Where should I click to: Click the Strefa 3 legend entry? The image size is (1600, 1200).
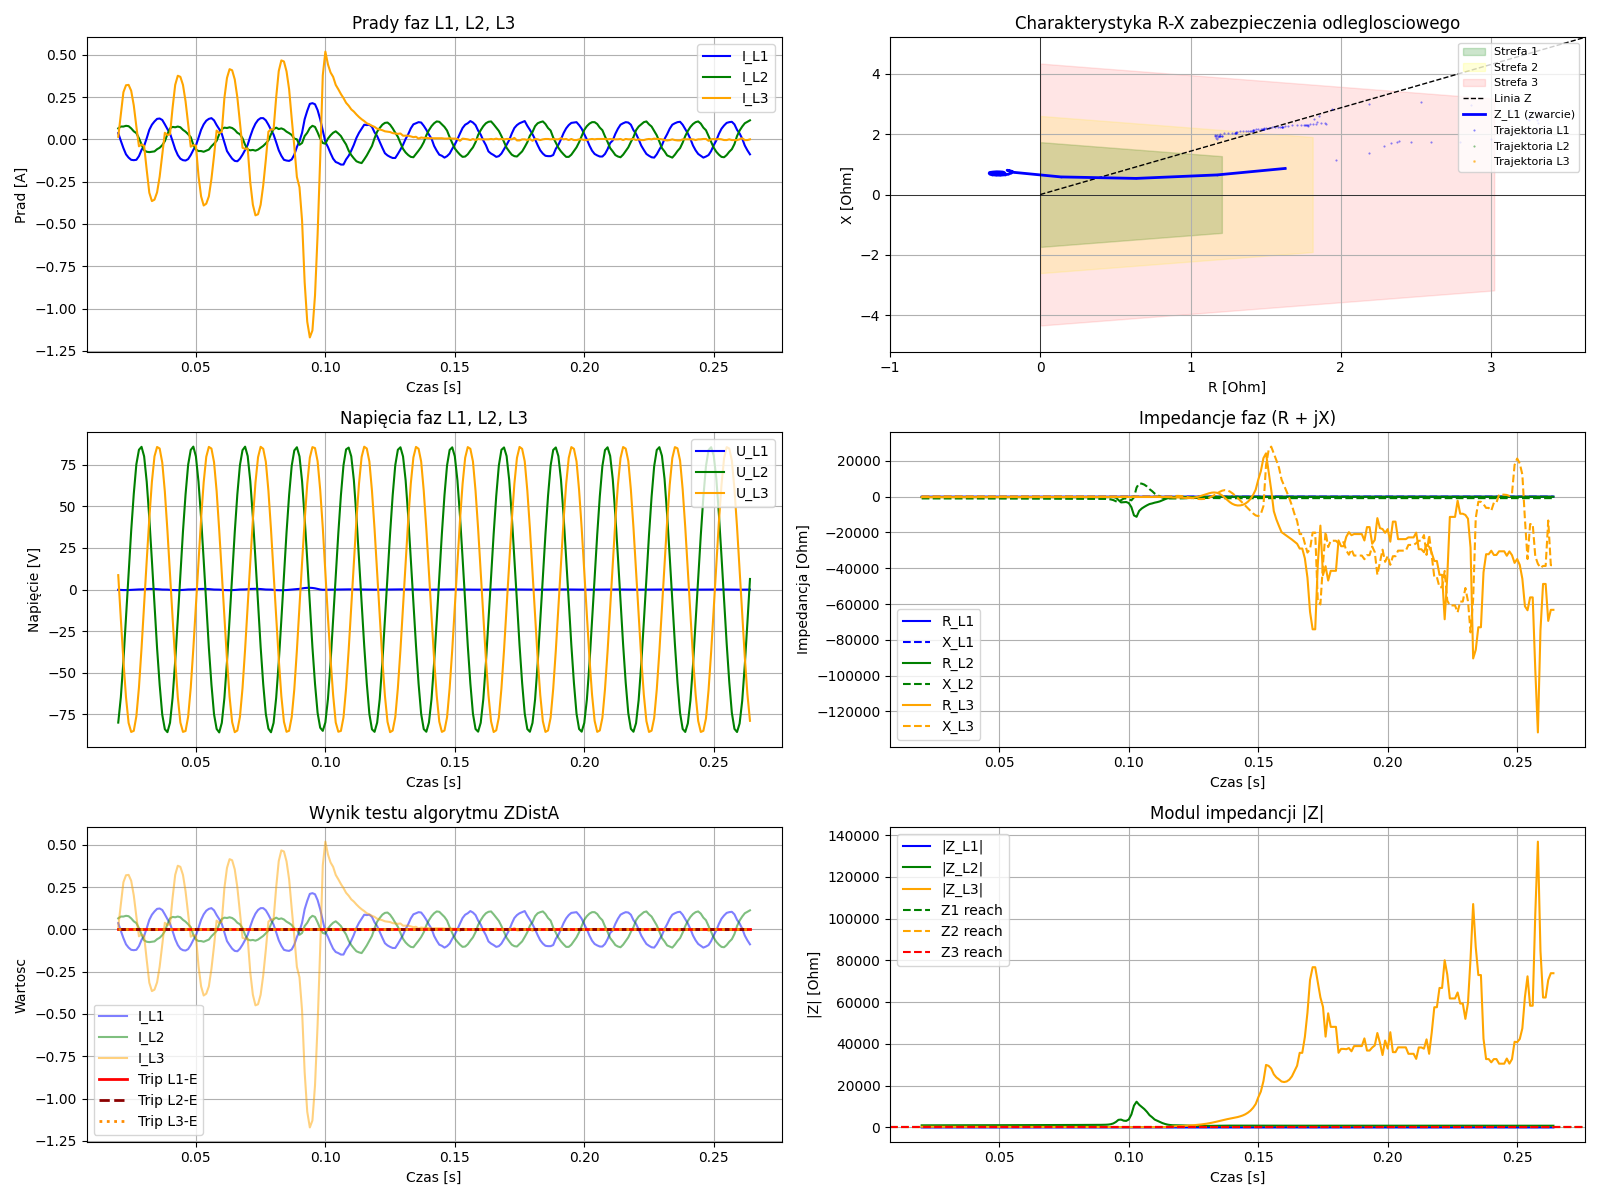click(1515, 82)
